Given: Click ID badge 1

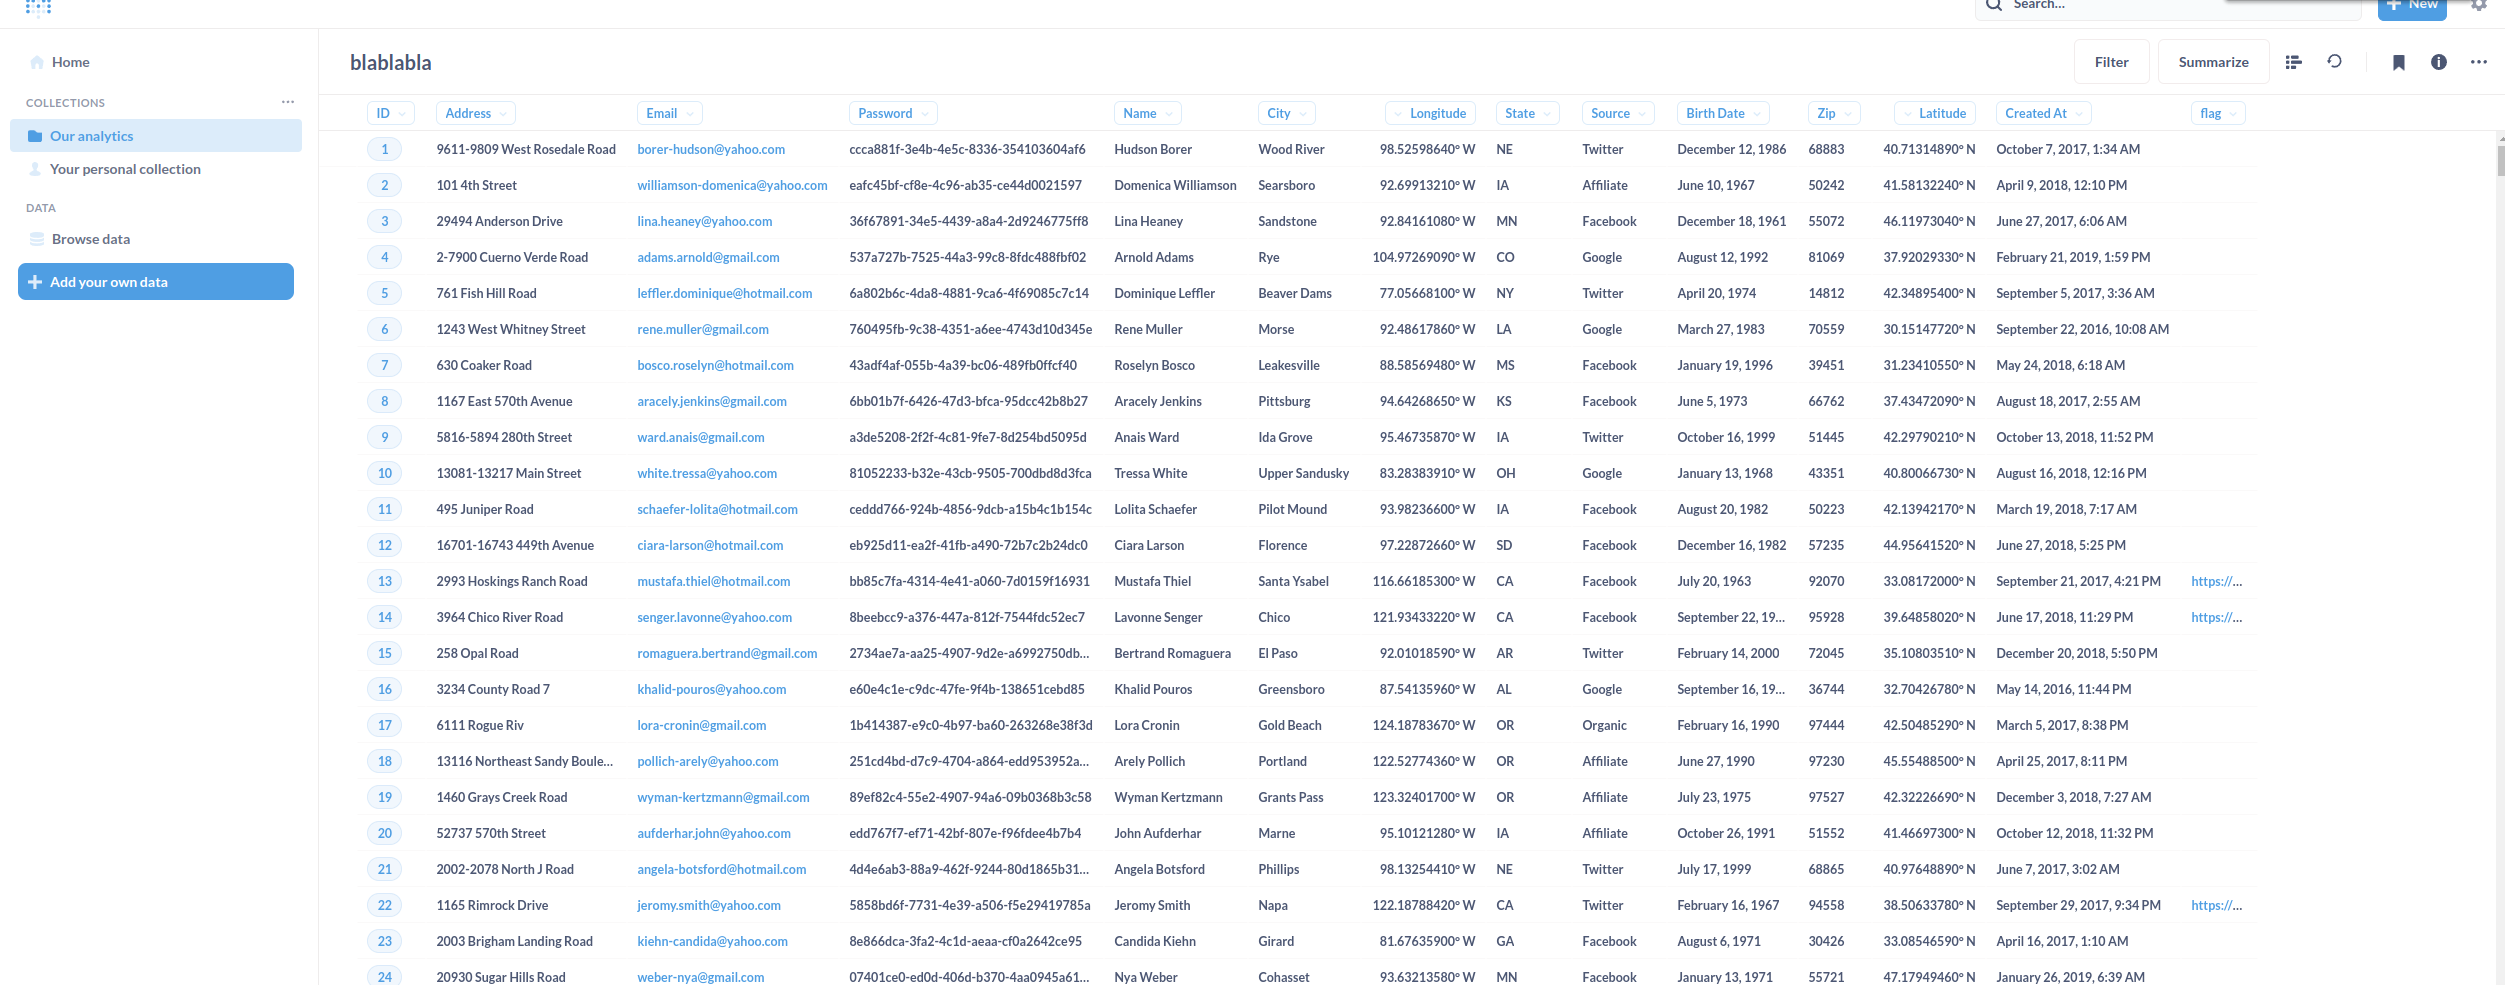Looking at the screenshot, I should pyautogui.click(x=384, y=149).
